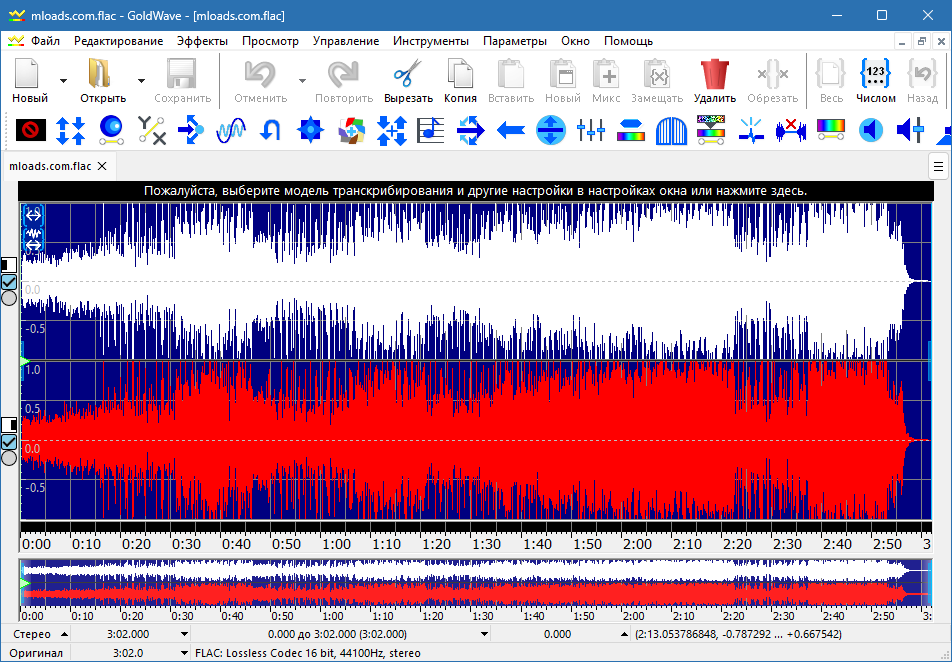The height and width of the screenshot is (662, 952).
Task: Open the Эффекты menu
Action: pos(202,41)
